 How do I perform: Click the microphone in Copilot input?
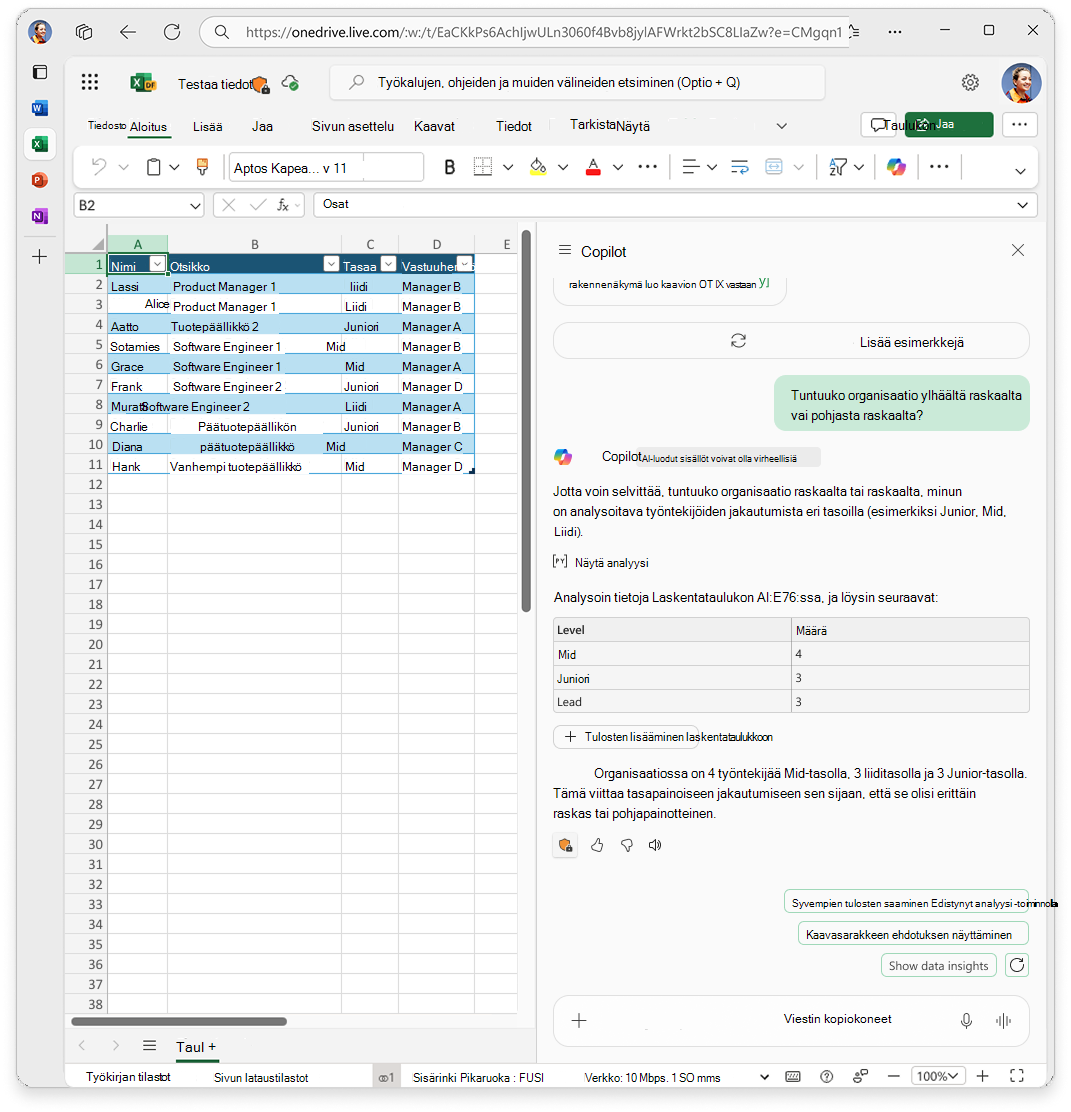click(966, 1021)
